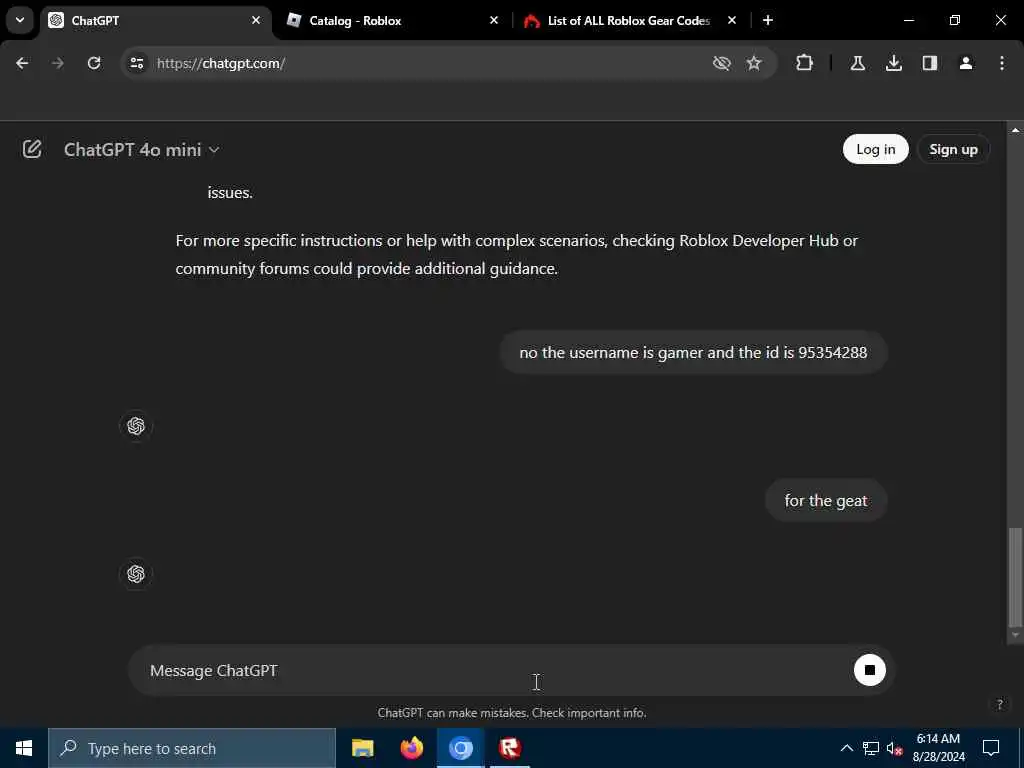Go forward with the forward arrow
The height and width of the screenshot is (768, 1024).
(57, 63)
